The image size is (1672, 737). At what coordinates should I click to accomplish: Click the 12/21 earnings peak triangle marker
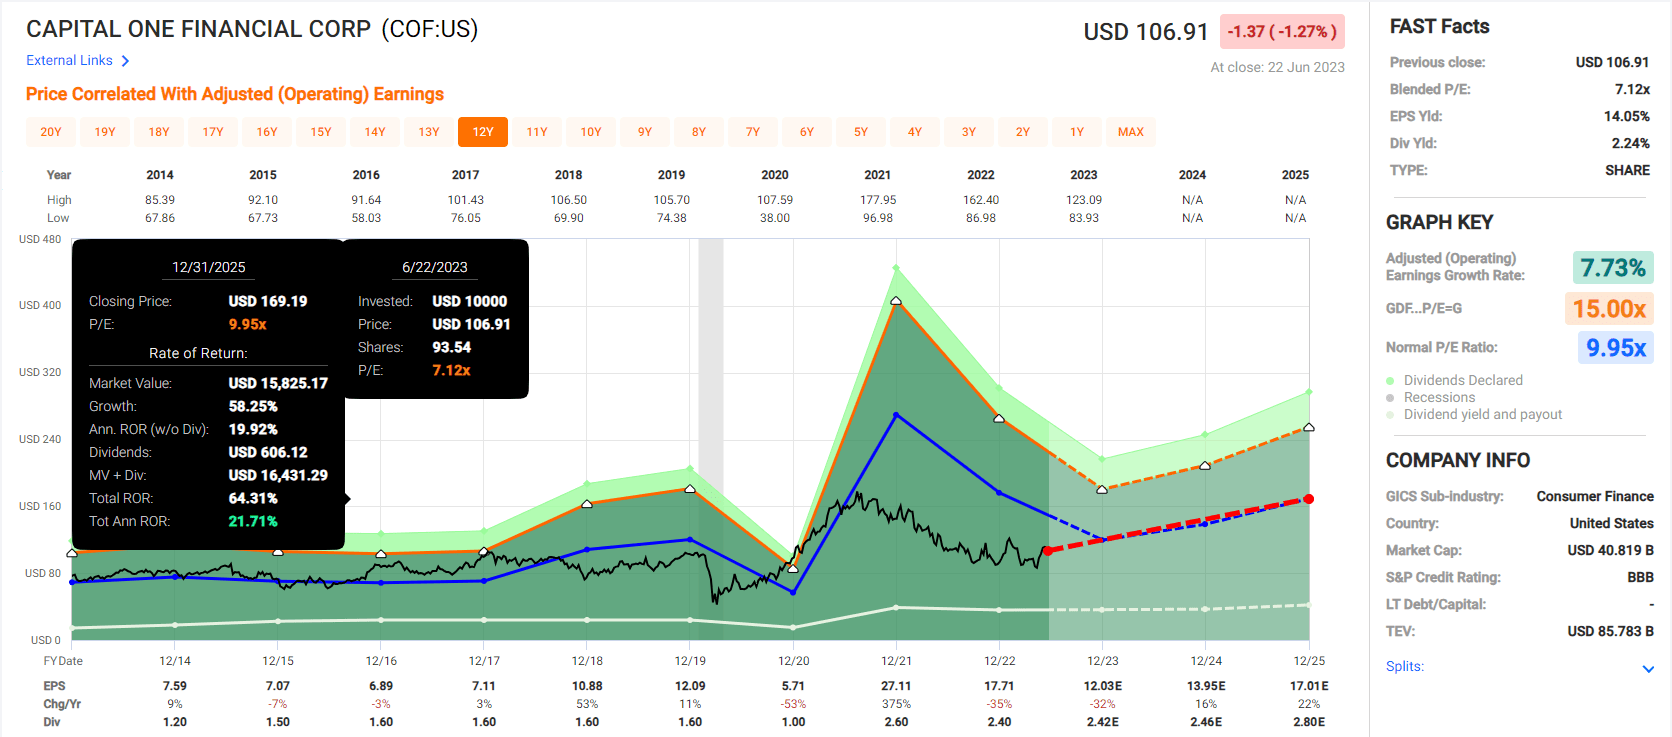pos(896,300)
